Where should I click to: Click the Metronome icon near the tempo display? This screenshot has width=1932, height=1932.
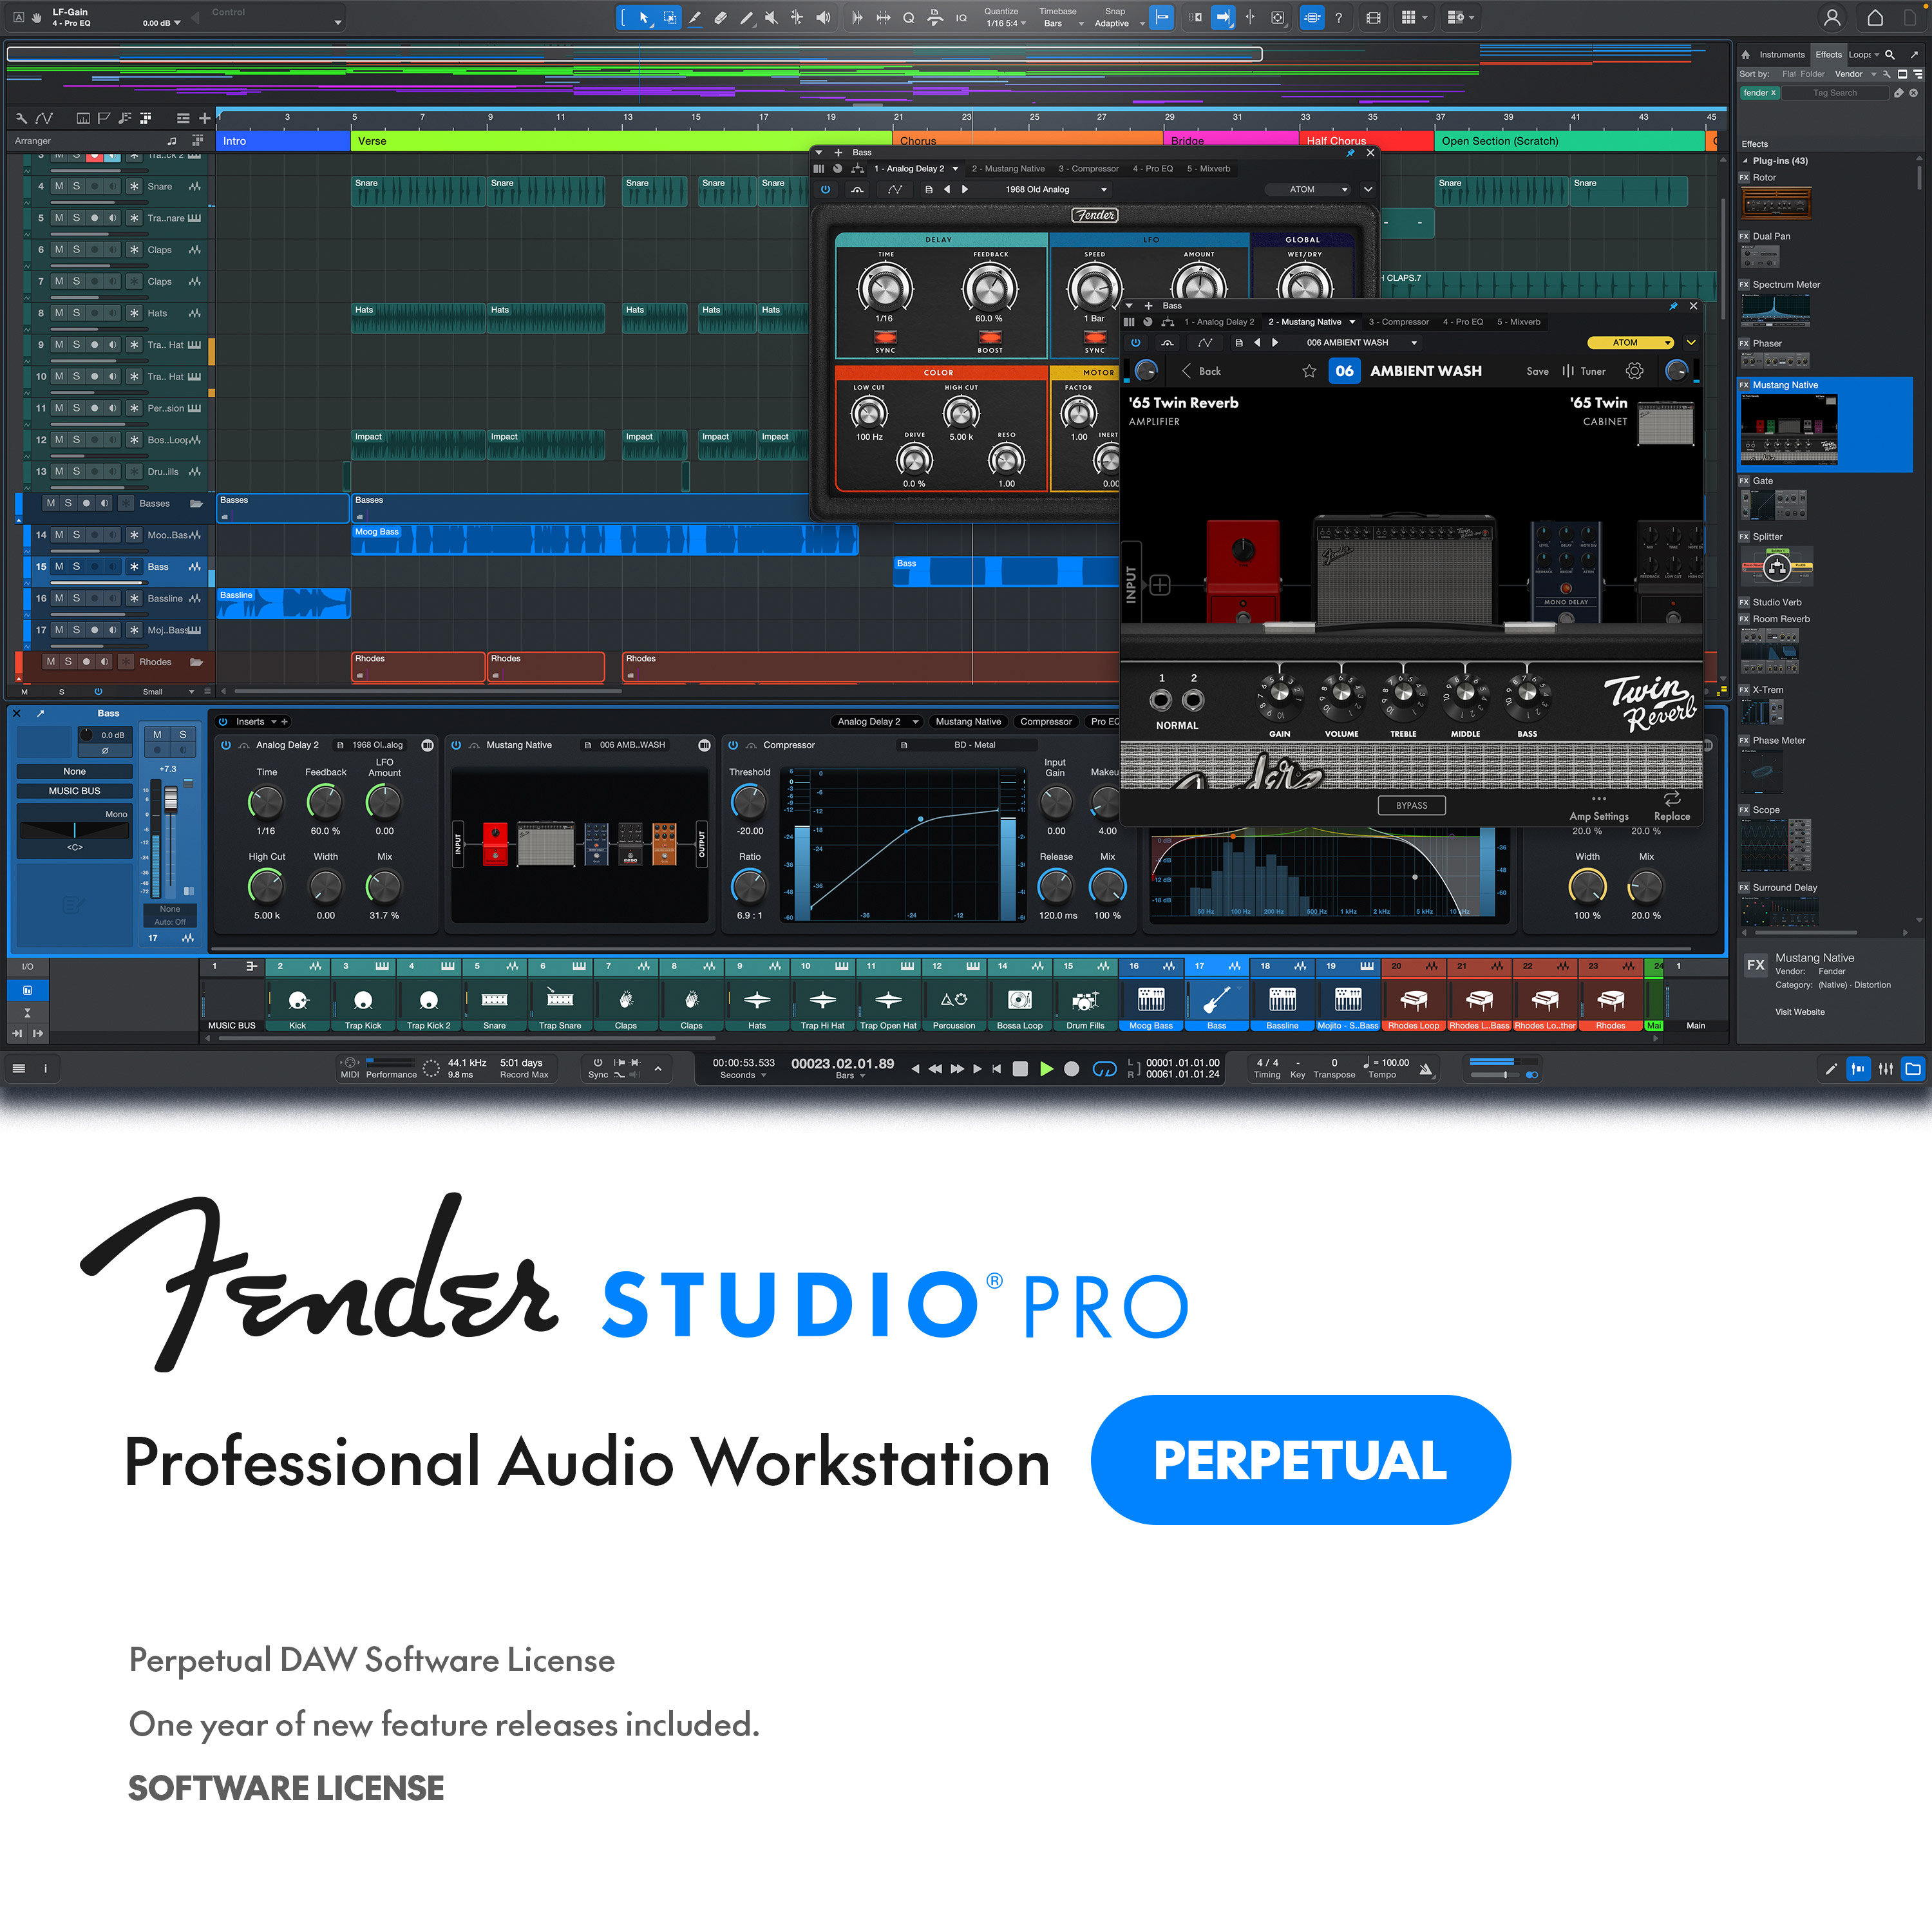pos(1427,1070)
